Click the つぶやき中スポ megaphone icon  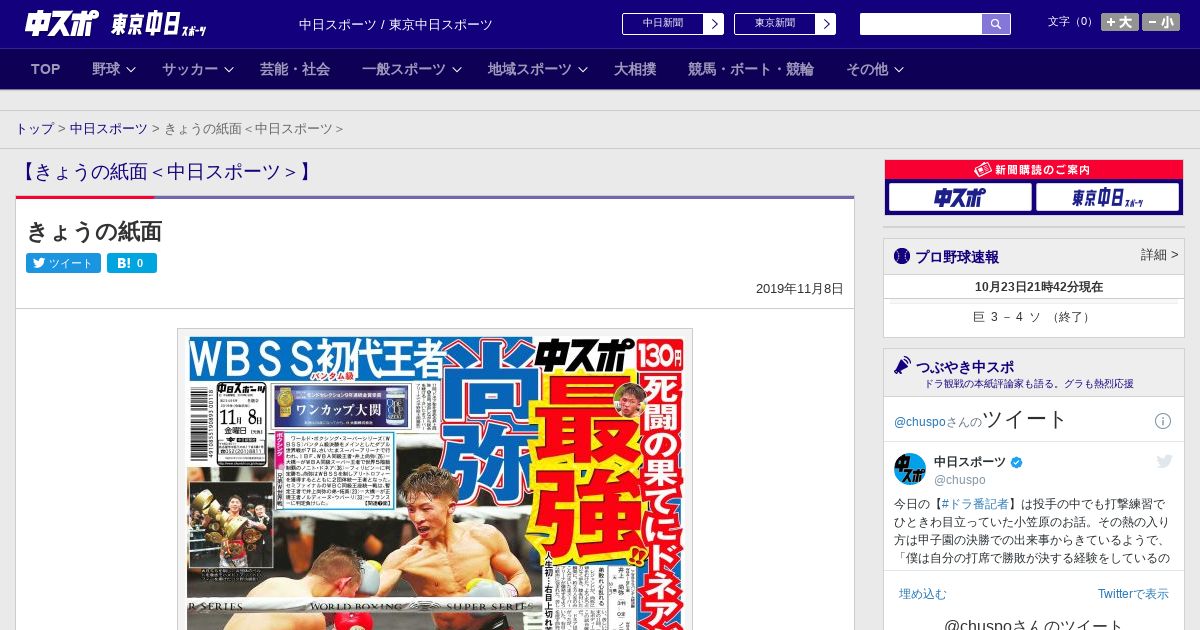902,365
